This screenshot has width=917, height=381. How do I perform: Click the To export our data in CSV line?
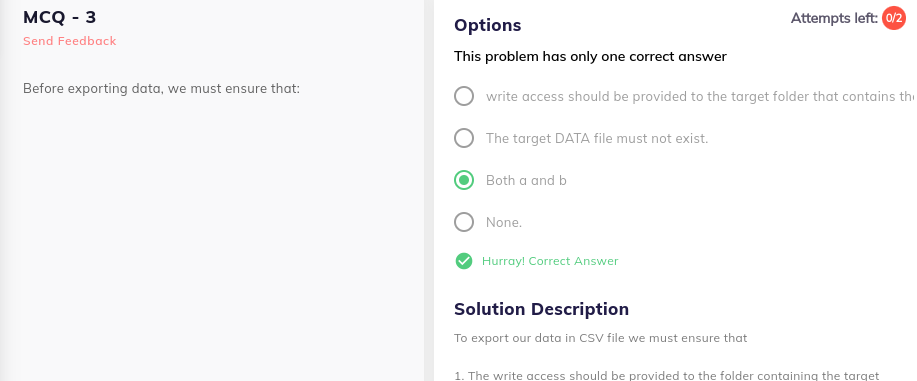click(x=601, y=338)
